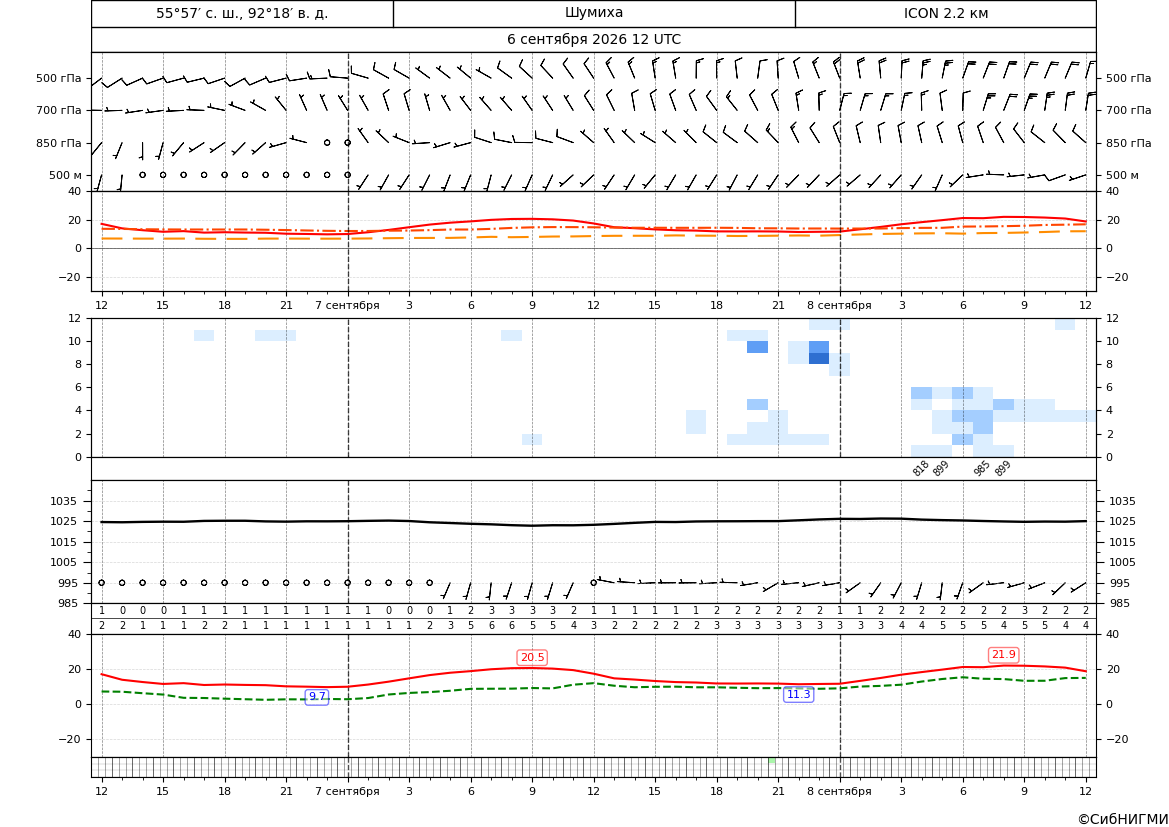Click the rotated 818 cloud value label
Screen dimensions: 1169x827
921,468
